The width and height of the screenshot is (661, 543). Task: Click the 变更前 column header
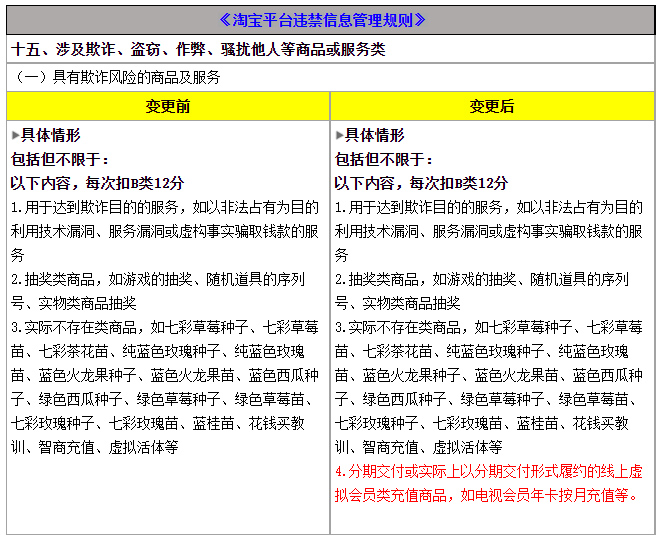168,106
